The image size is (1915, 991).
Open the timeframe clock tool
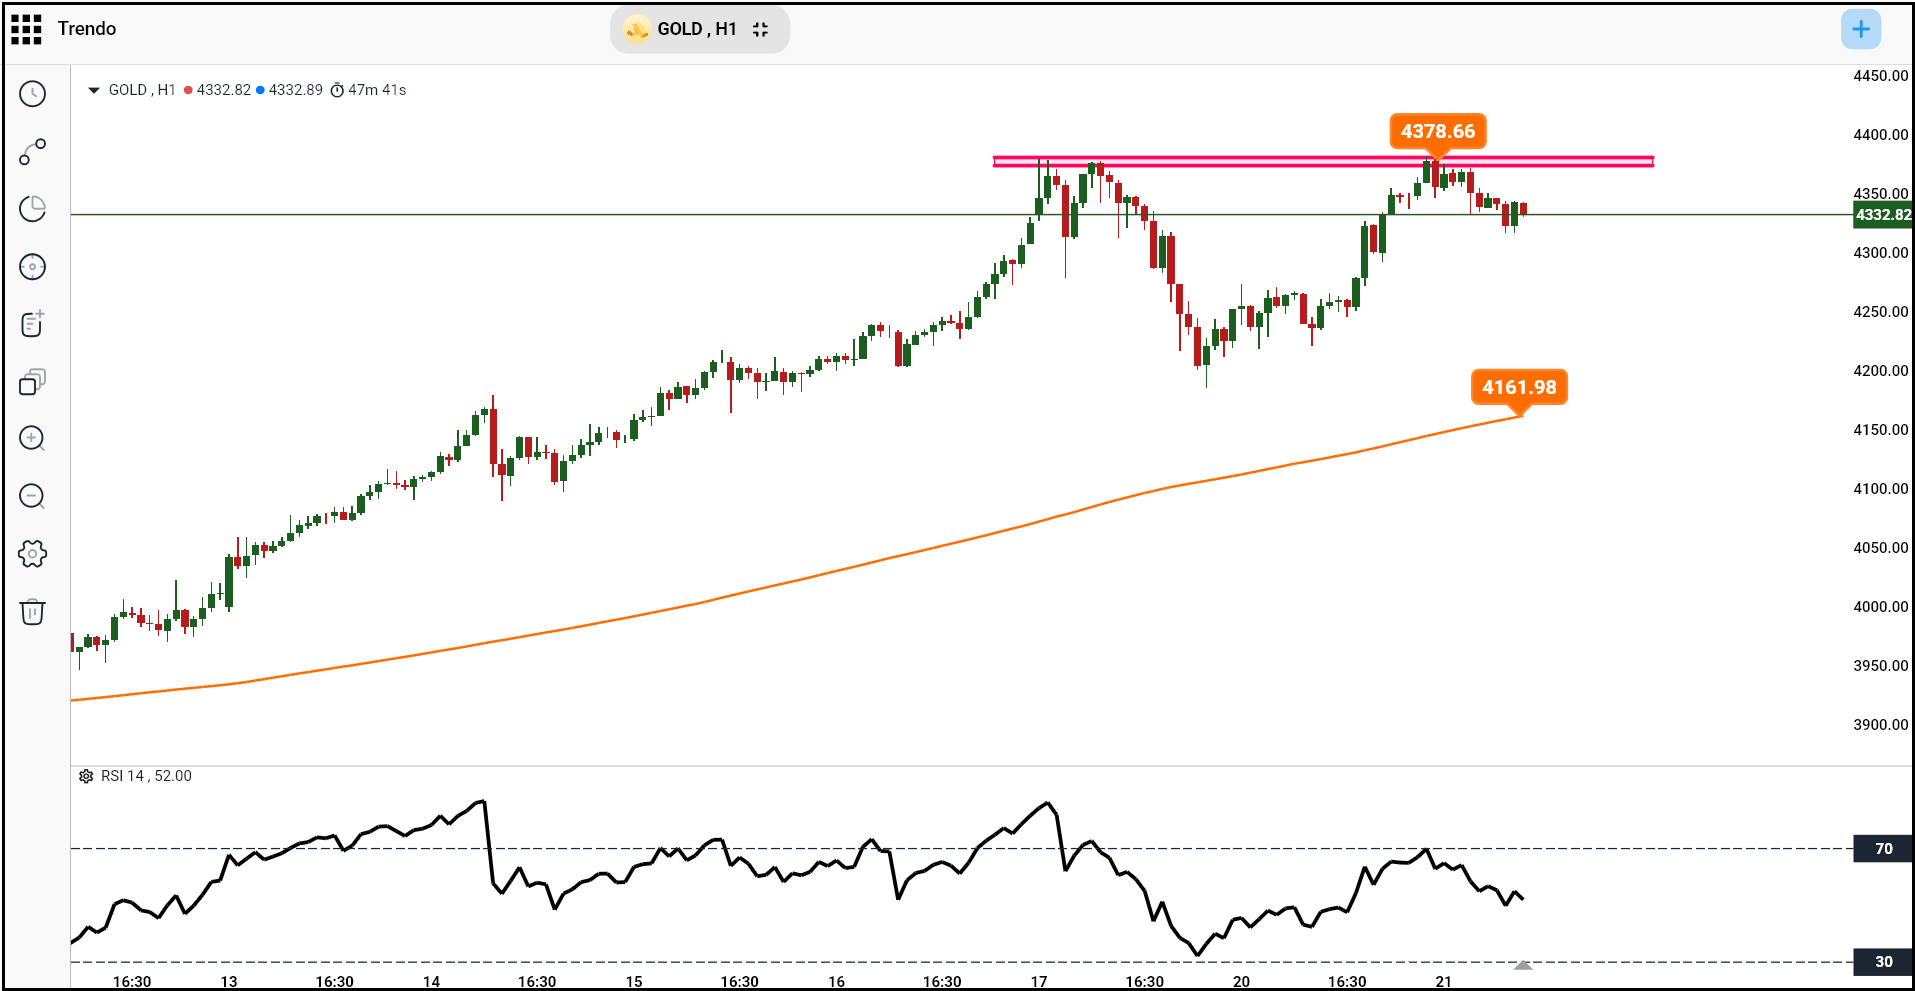click(33, 94)
